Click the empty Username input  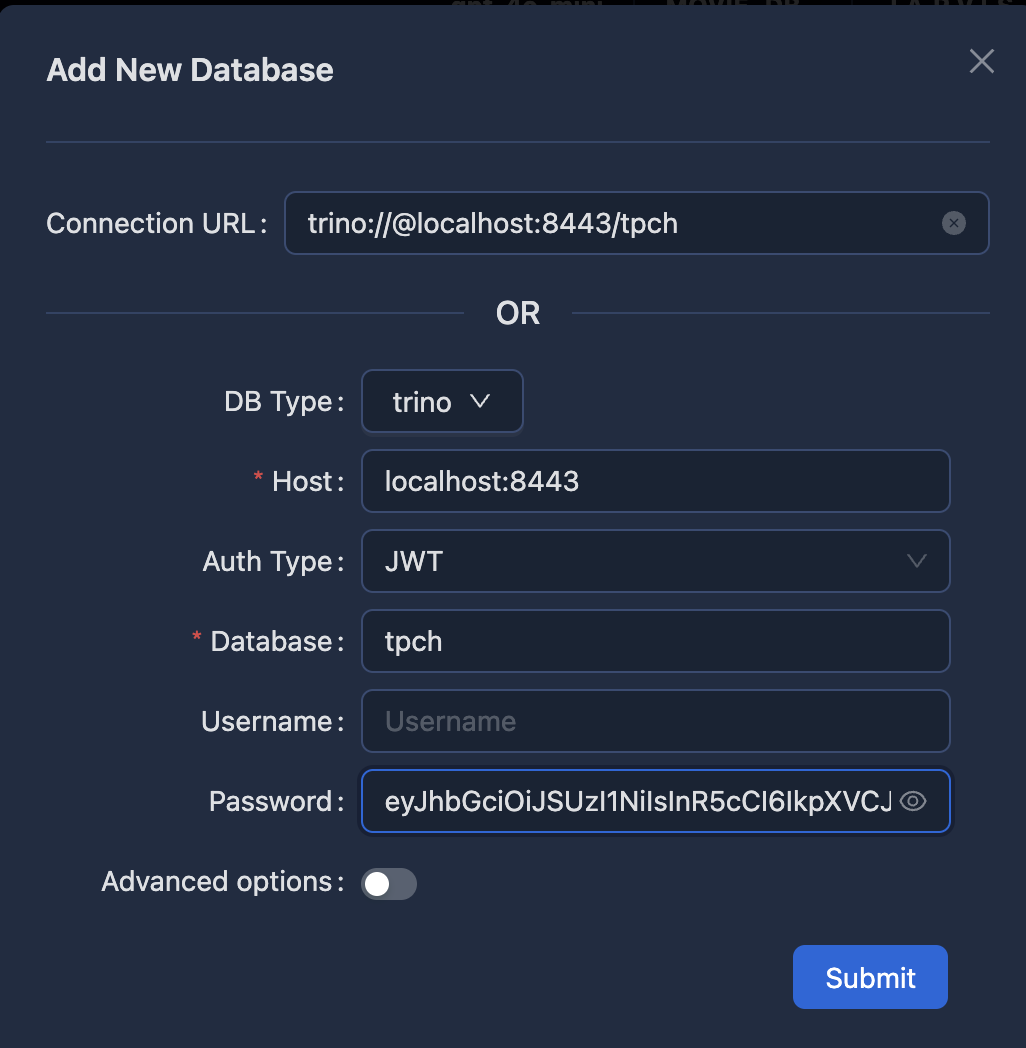click(655, 721)
